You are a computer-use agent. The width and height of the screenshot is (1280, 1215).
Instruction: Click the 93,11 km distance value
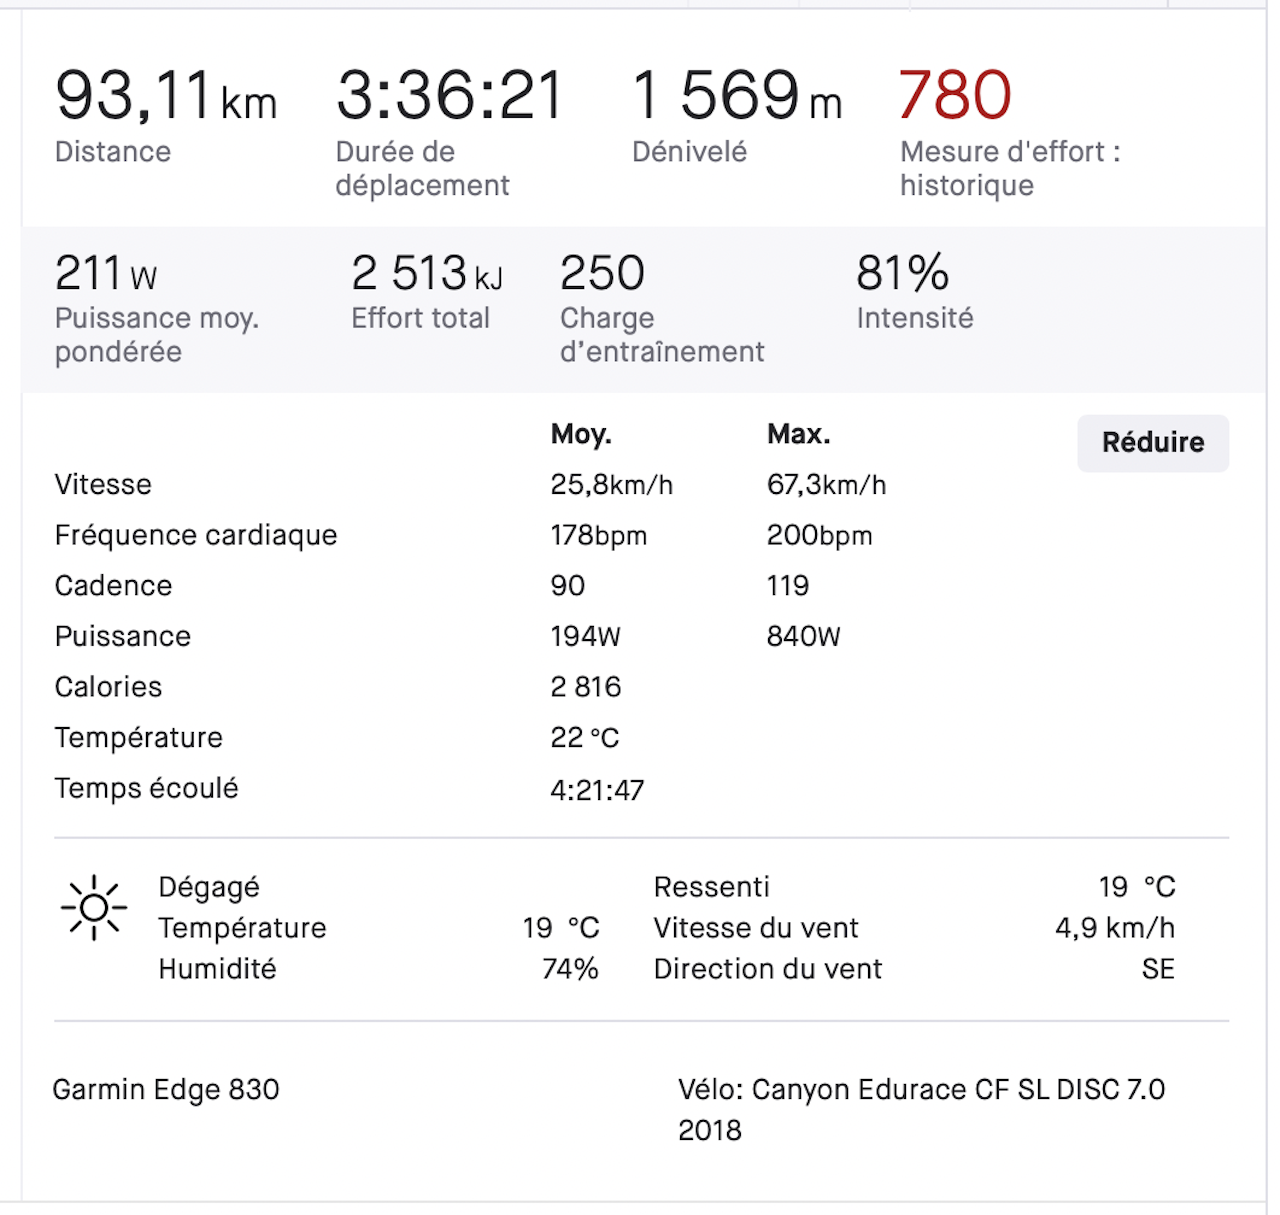pyautogui.click(x=165, y=96)
